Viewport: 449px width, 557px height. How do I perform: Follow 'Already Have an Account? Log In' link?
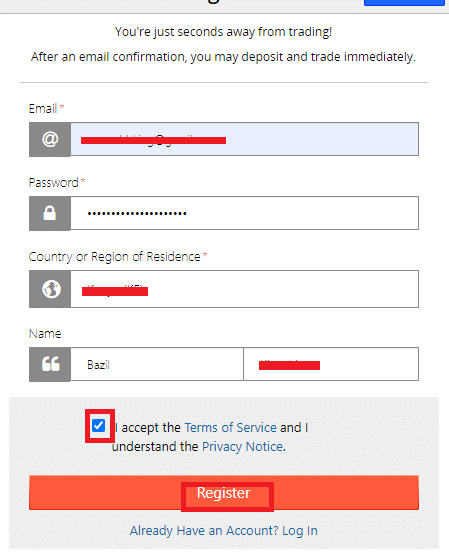tap(223, 531)
